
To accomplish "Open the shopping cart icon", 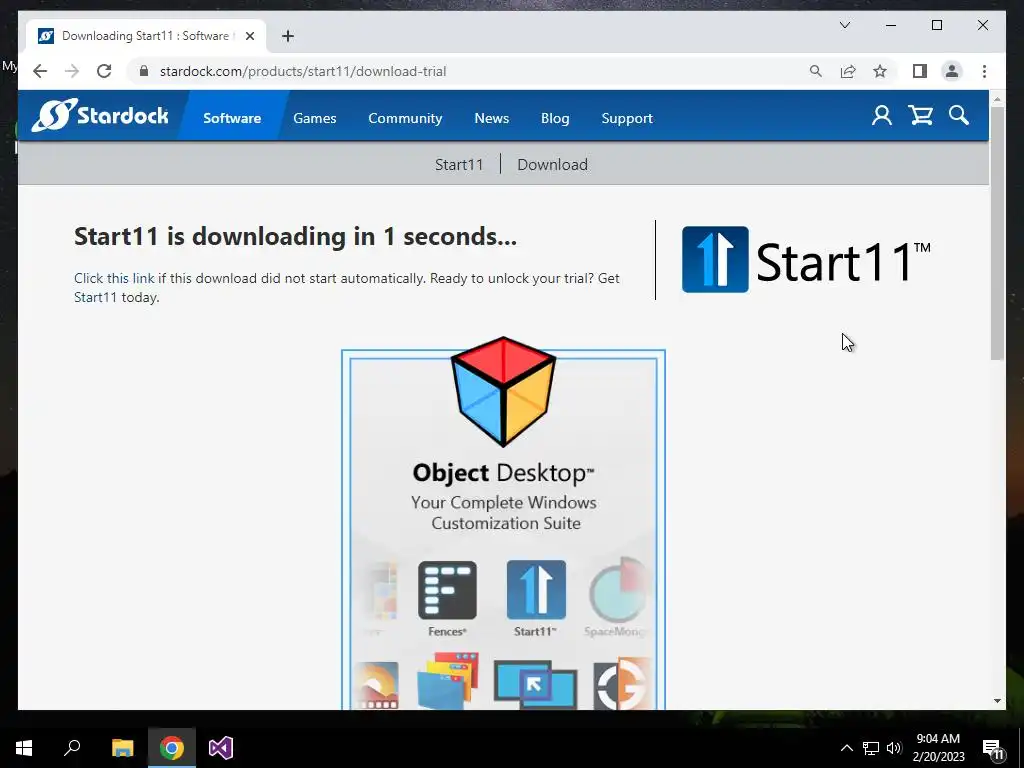I will pos(920,116).
